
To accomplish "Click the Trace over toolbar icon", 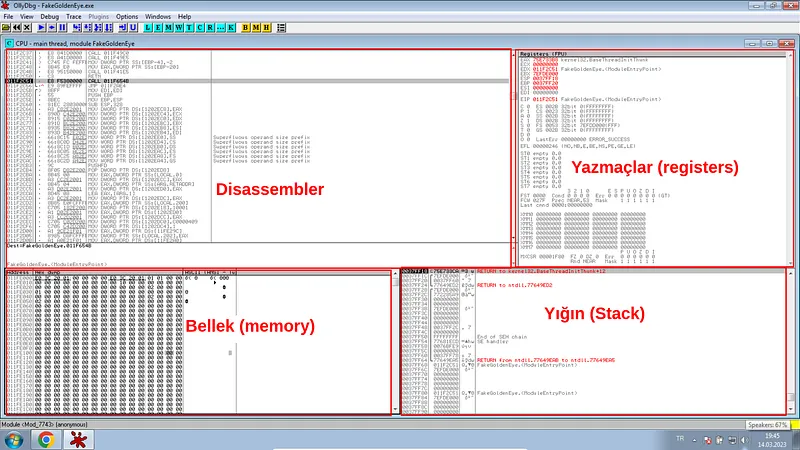I will click(108, 28).
